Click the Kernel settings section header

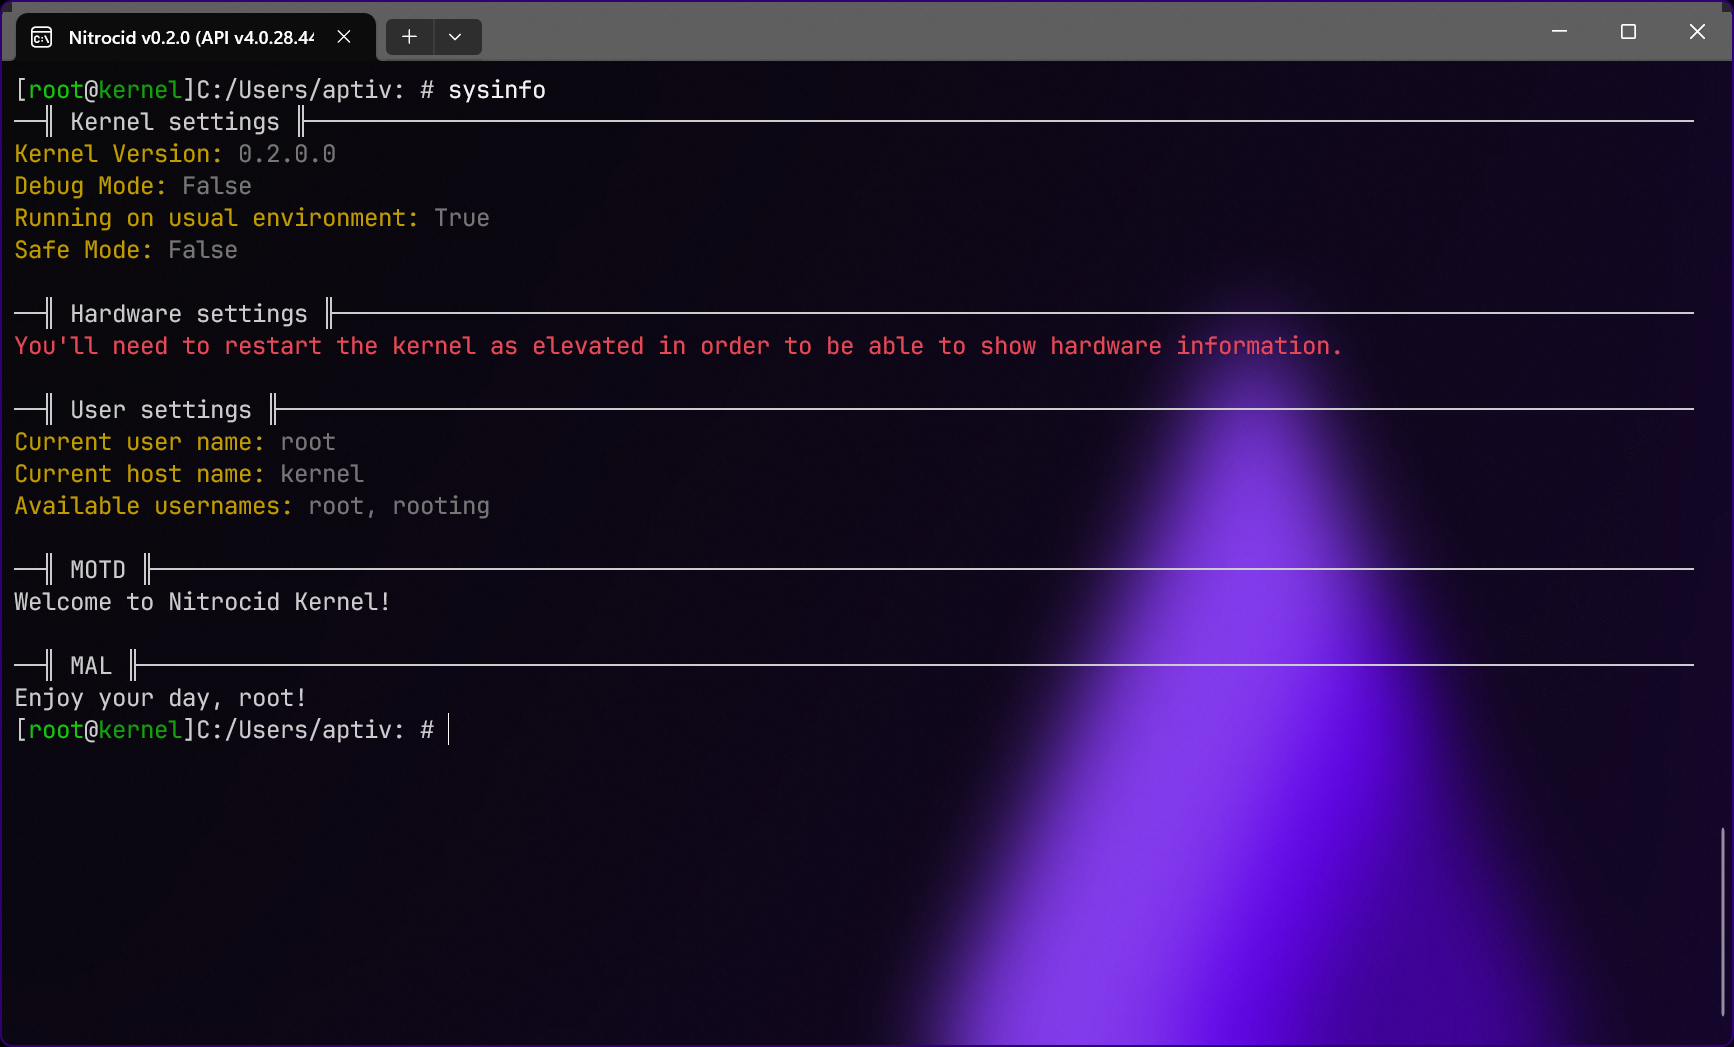175,122
